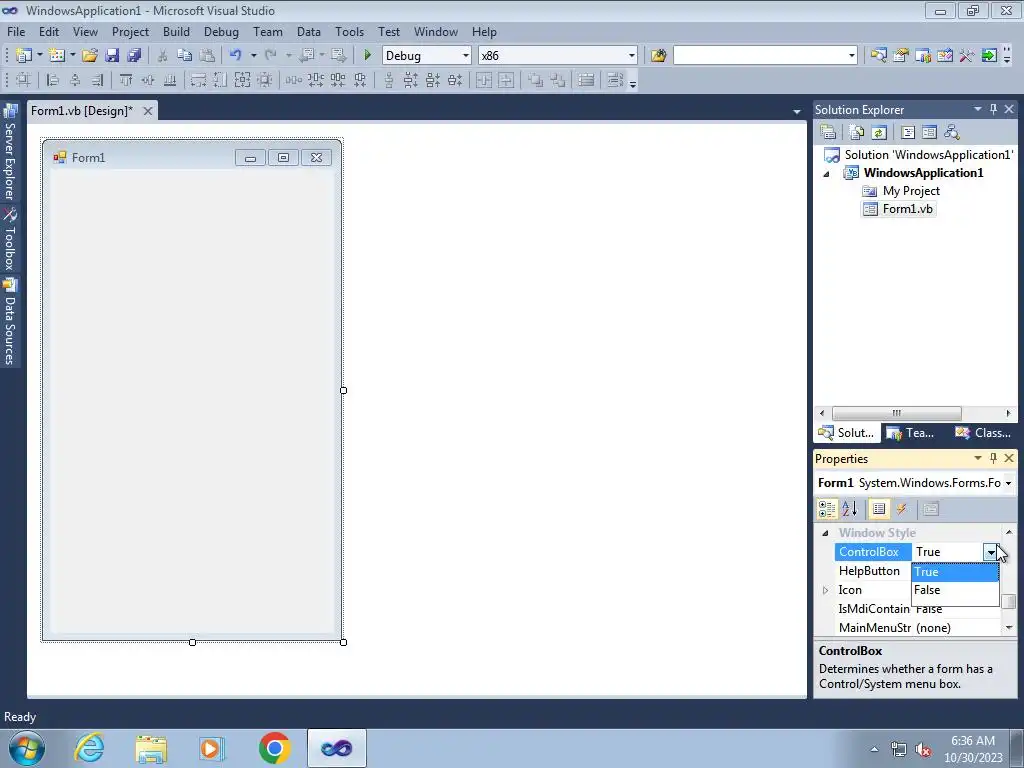
Task: Switch to the Class View tab
Action: pyautogui.click(x=983, y=432)
